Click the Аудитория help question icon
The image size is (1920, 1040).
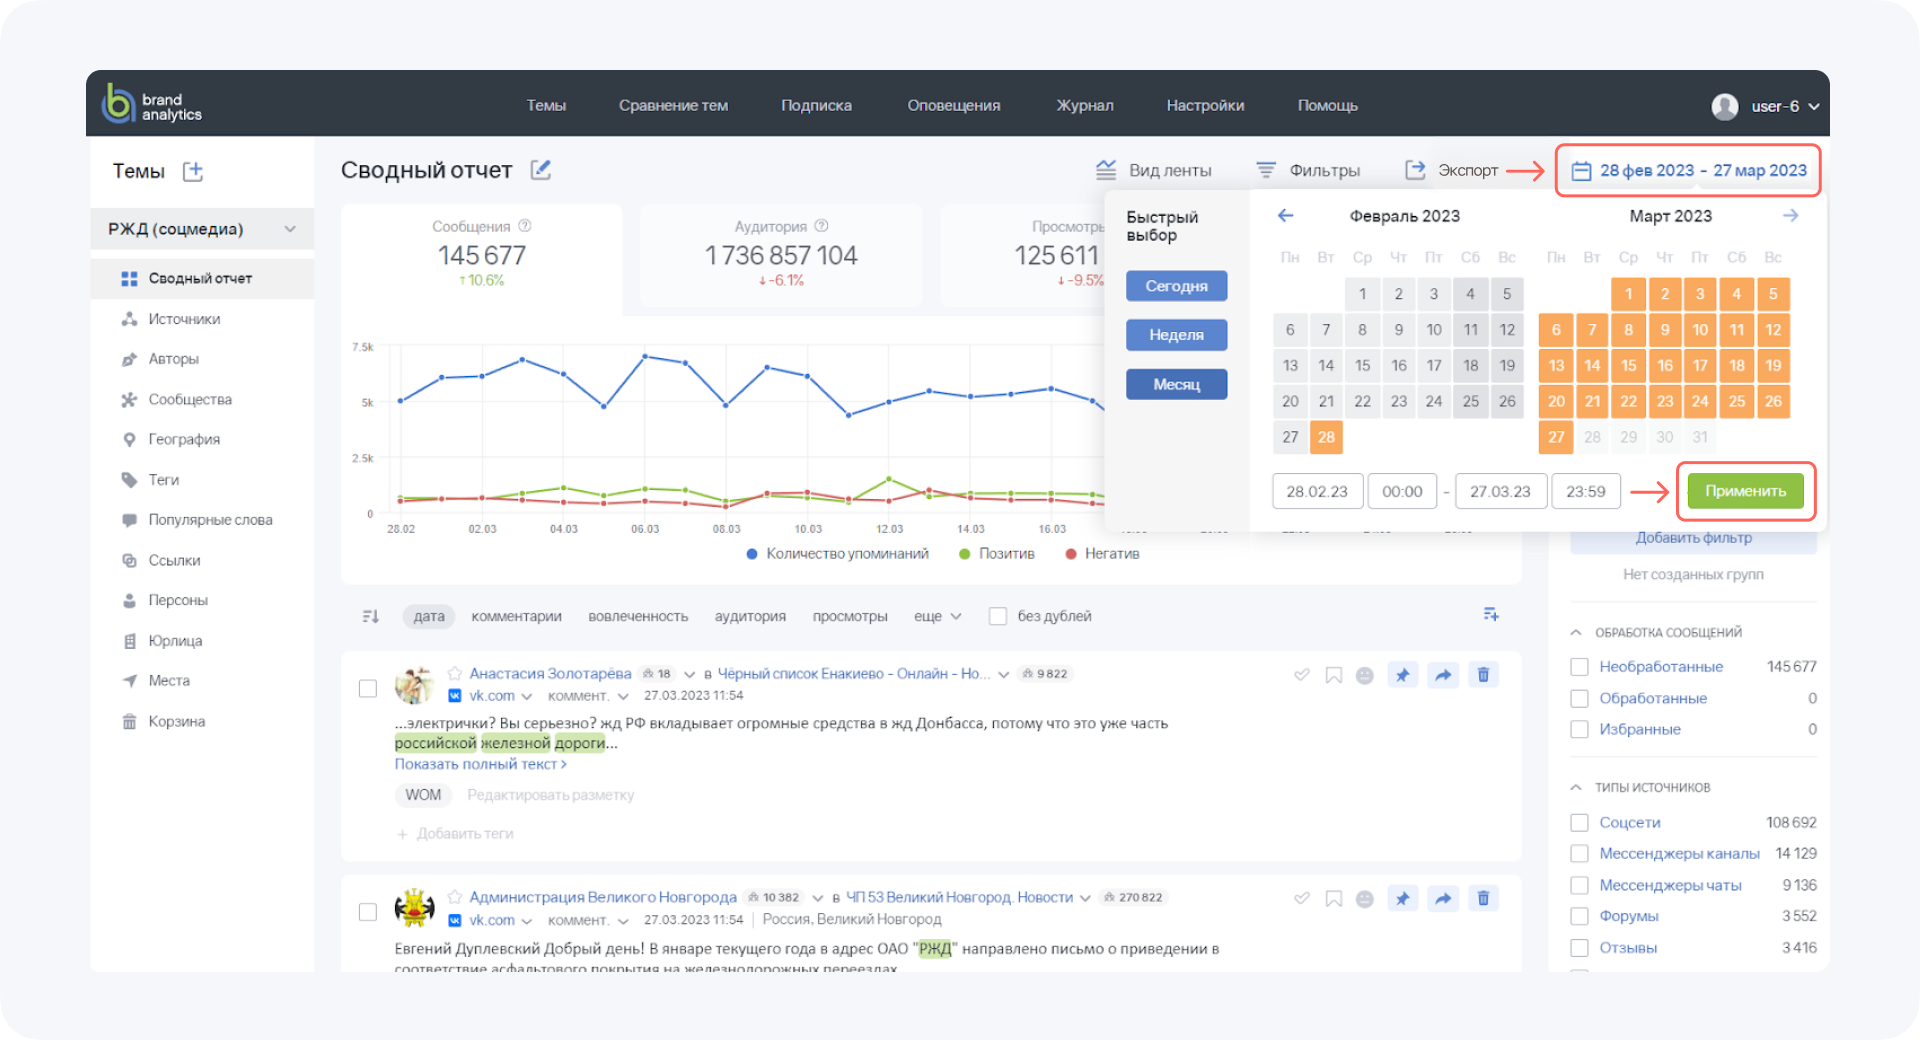pyautogui.click(x=822, y=226)
